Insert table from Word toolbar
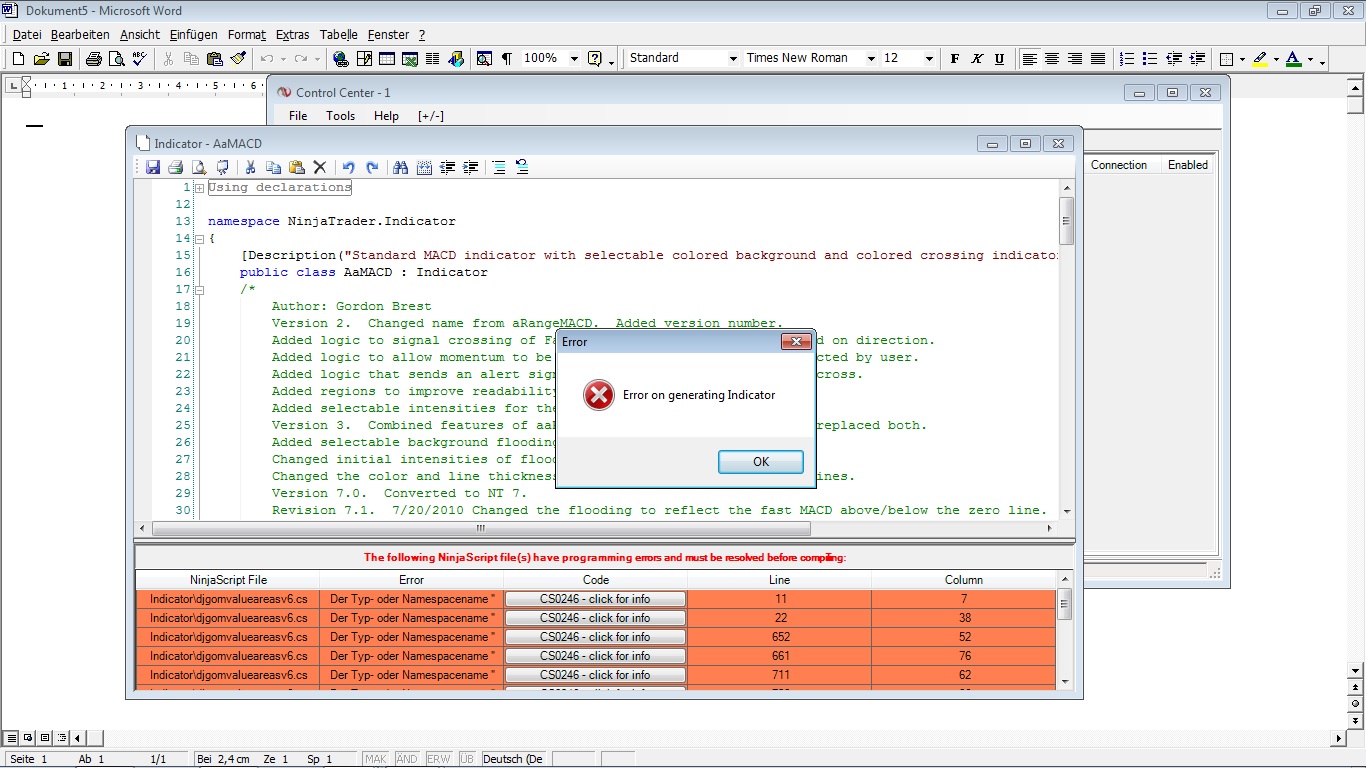The image size is (1366, 768). (387, 59)
